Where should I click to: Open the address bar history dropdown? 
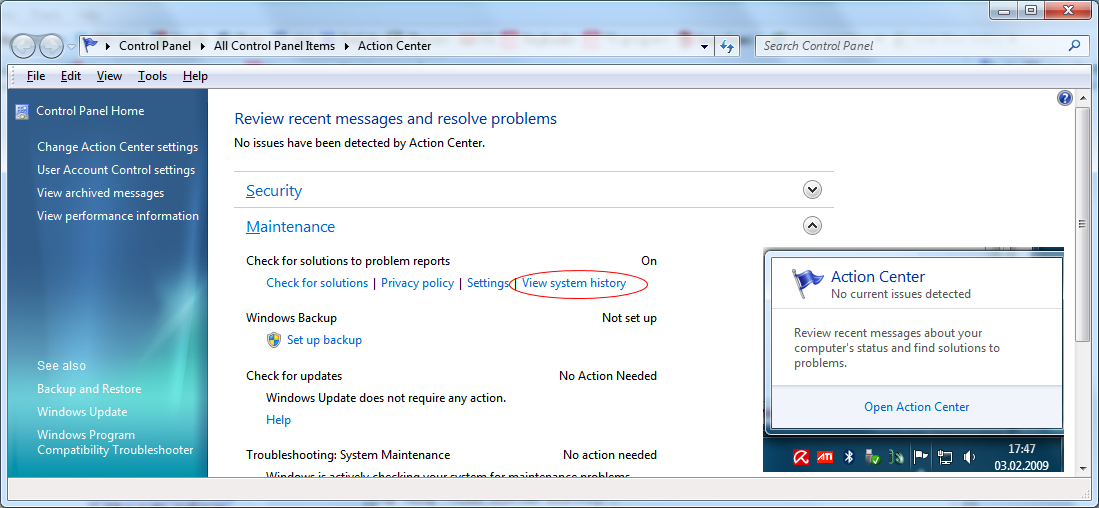point(705,46)
